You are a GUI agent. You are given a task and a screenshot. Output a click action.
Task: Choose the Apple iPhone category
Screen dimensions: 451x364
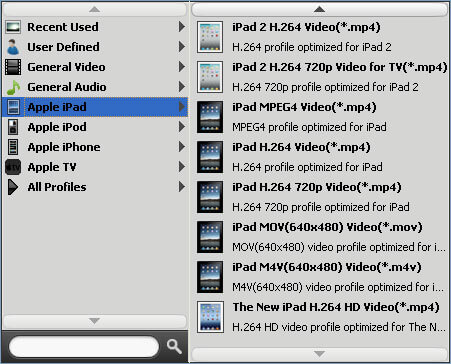(x=95, y=147)
